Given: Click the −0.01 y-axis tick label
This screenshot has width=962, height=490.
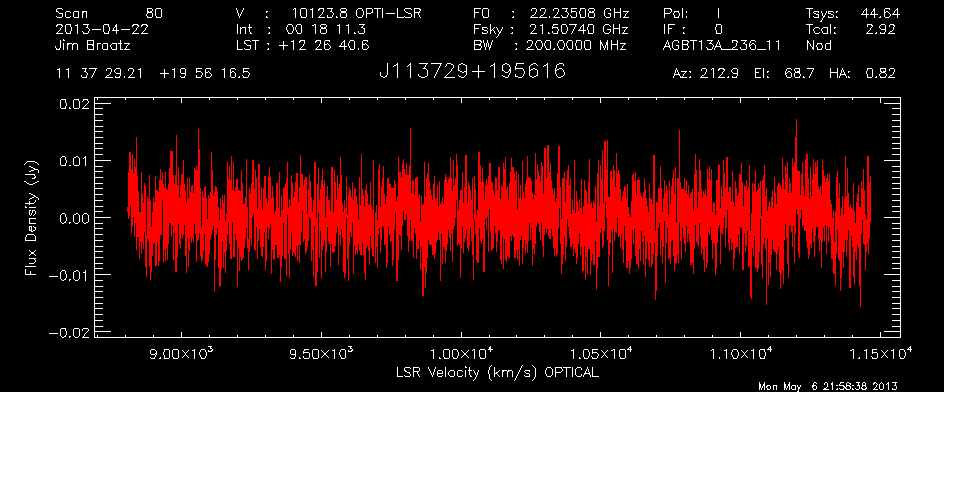Looking at the screenshot, I should [69, 275].
